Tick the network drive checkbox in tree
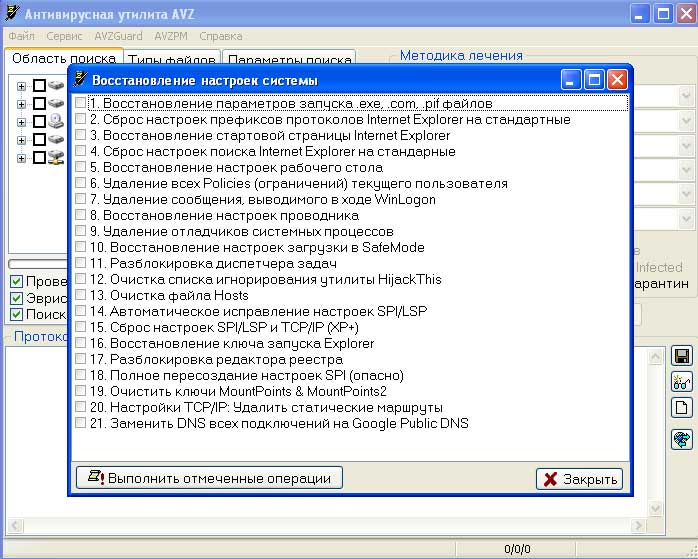 (39, 157)
